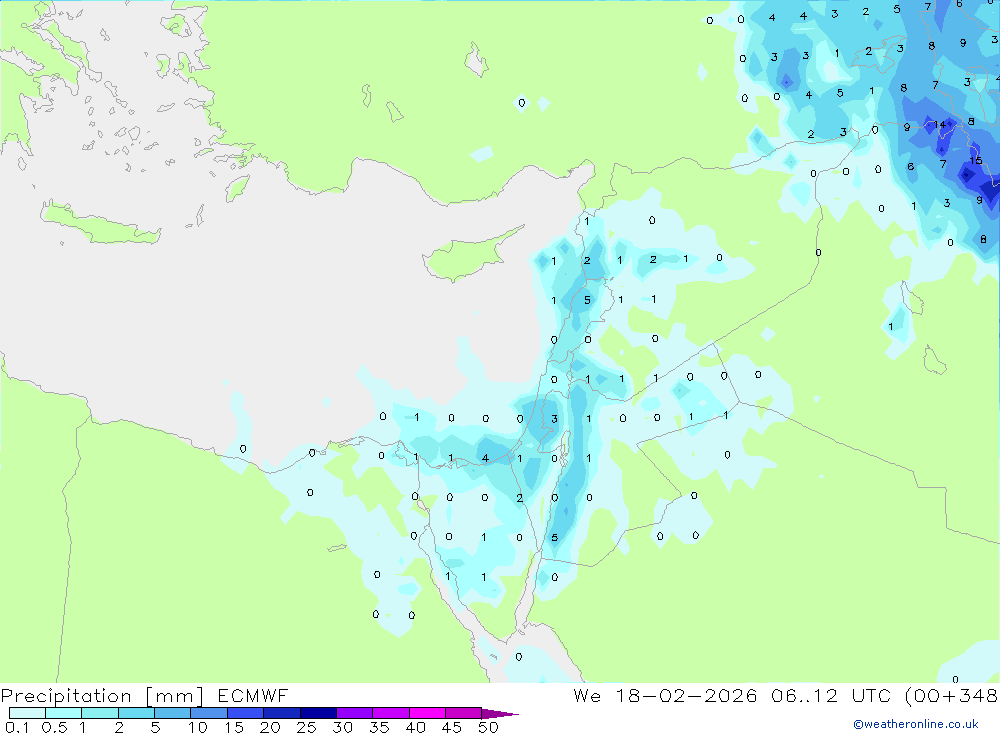Viewport: 1000px width, 733px height.
Task: Click the "ECMWF" model label
Action: pyautogui.click(x=253, y=695)
